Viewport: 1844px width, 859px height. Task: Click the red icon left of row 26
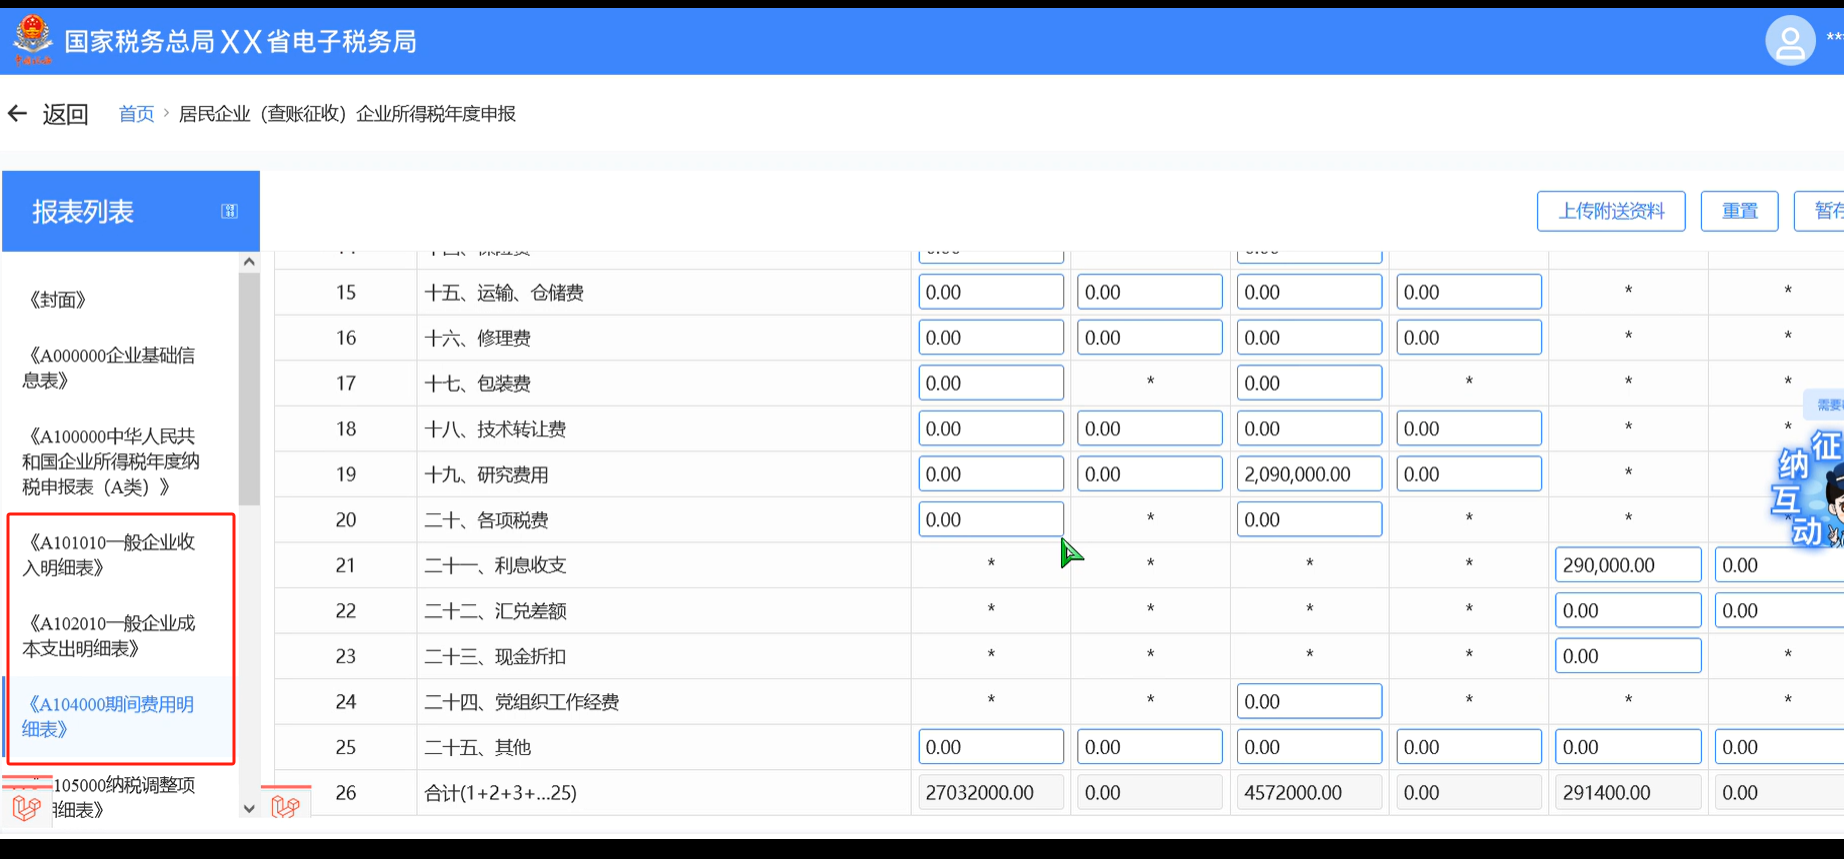[286, 806]
